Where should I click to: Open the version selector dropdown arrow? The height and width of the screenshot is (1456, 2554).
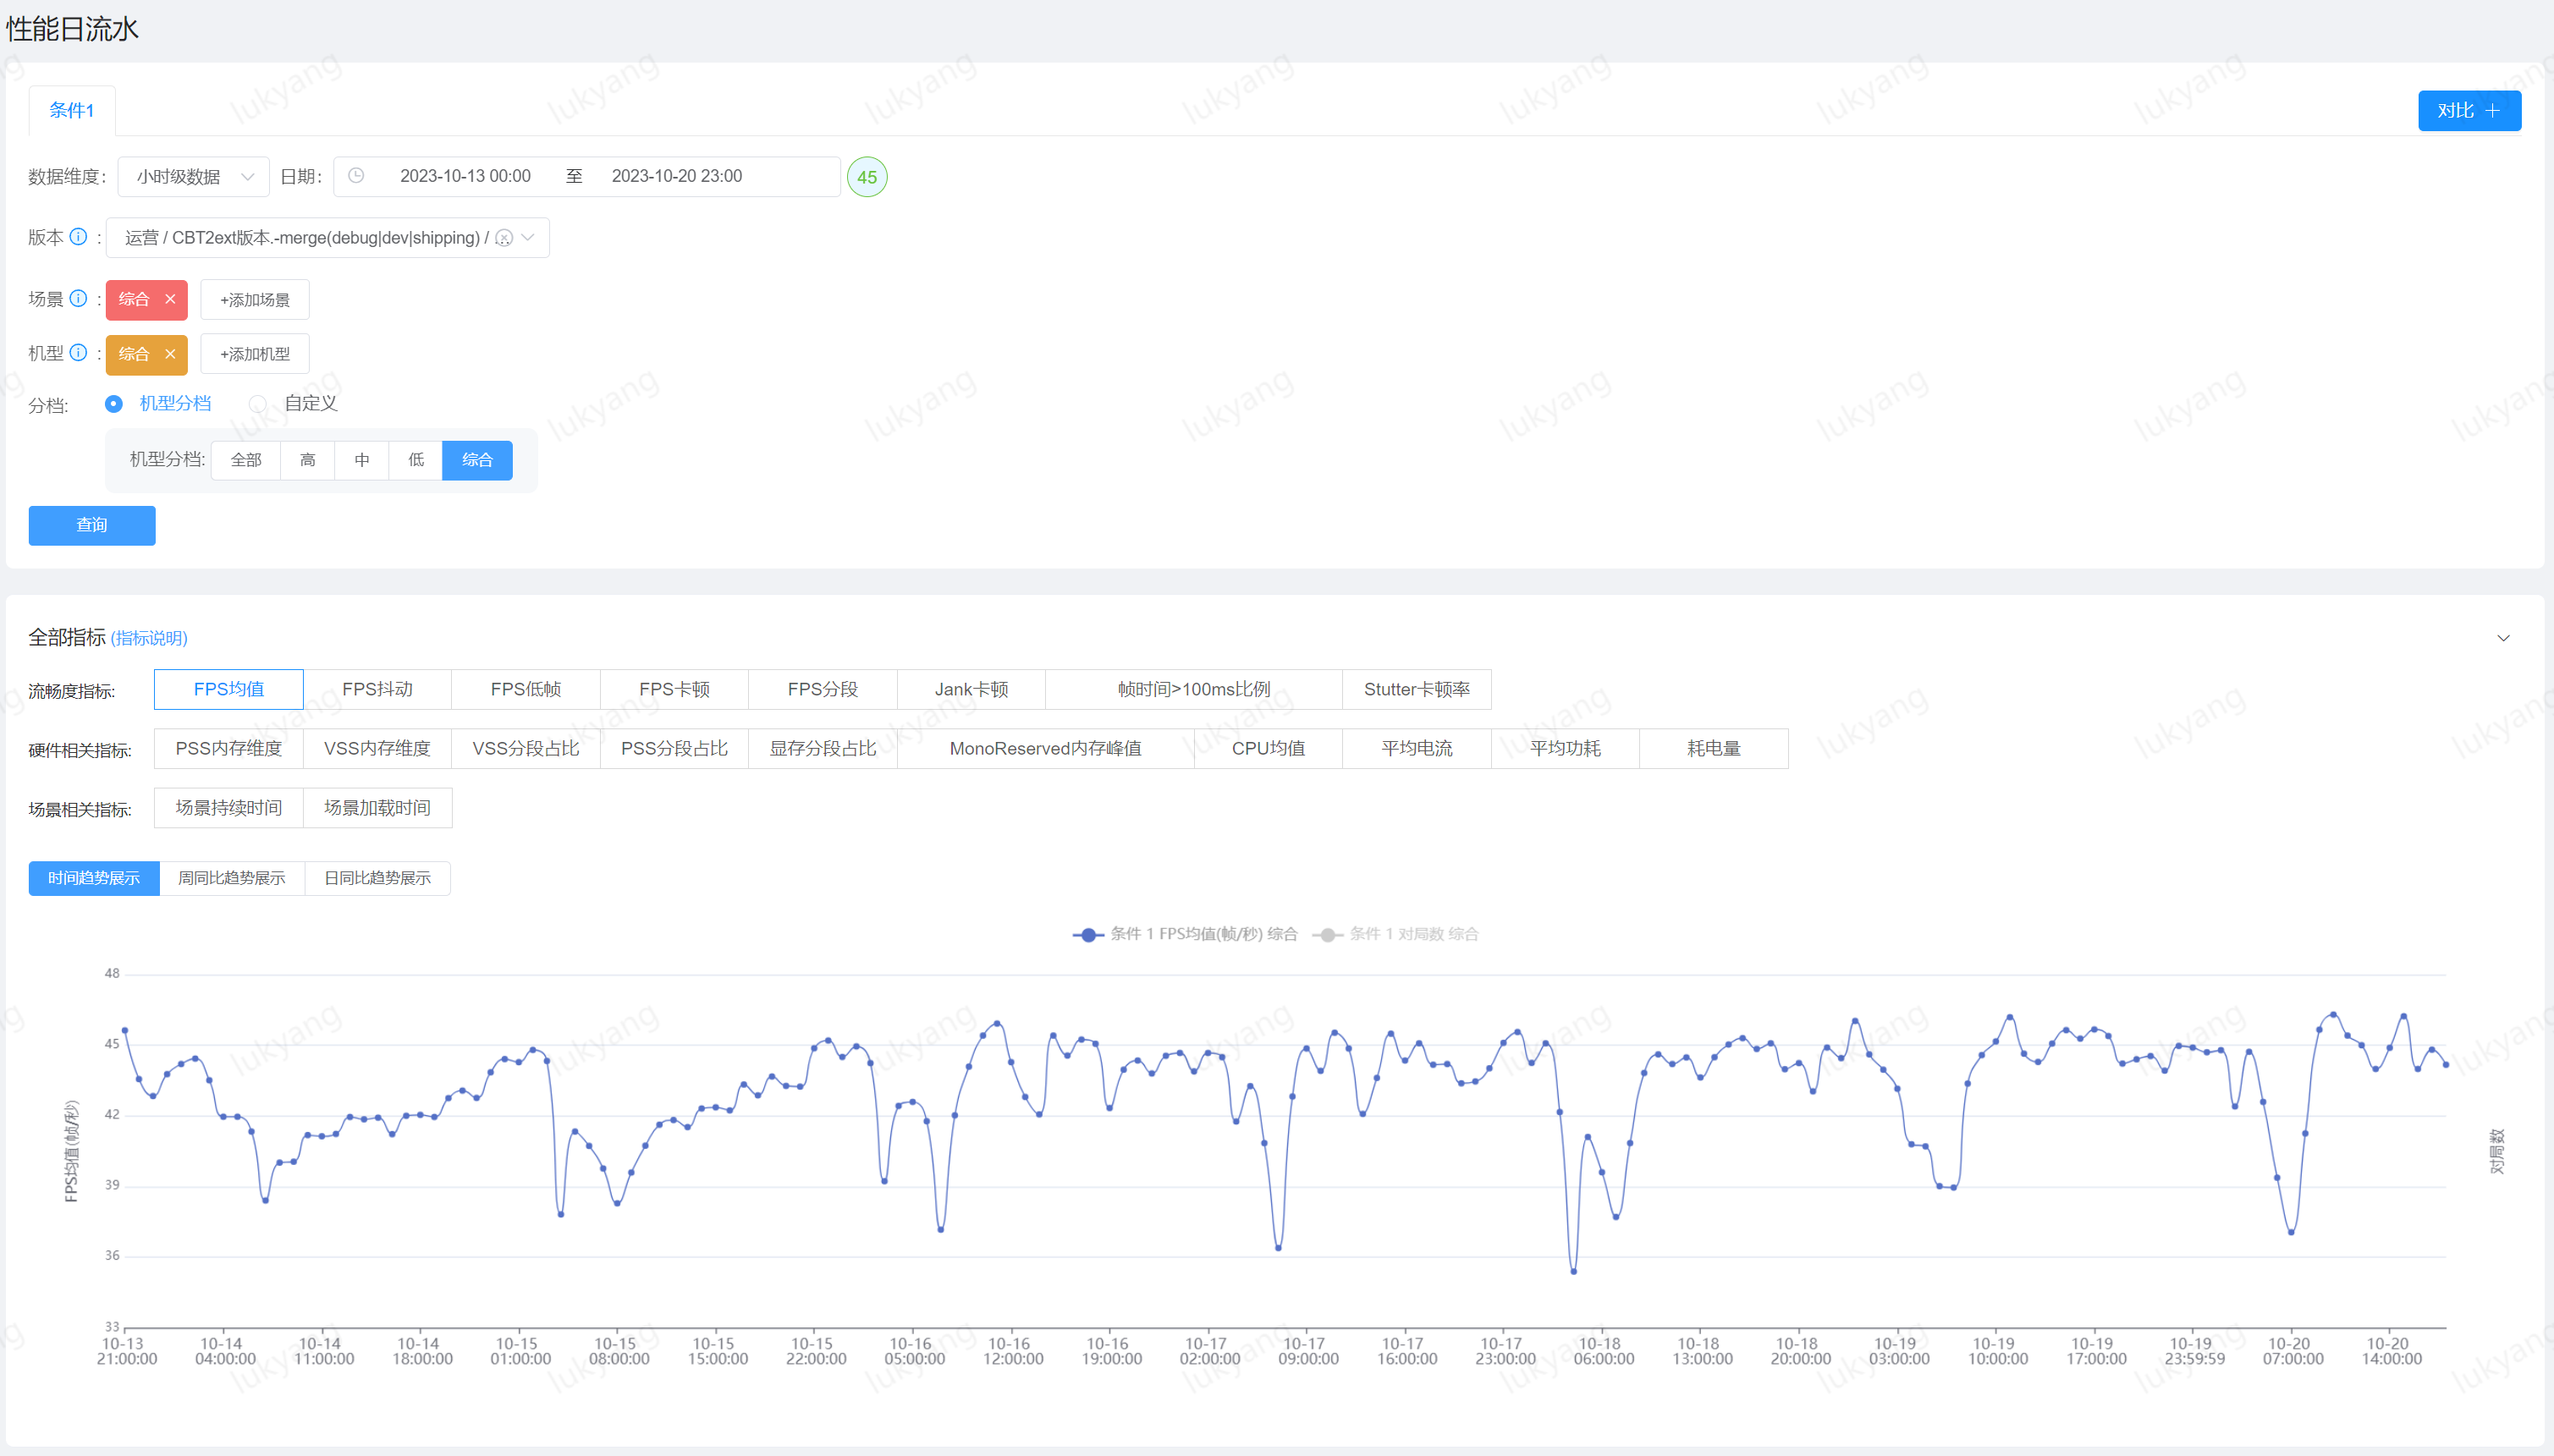point(530,238)
